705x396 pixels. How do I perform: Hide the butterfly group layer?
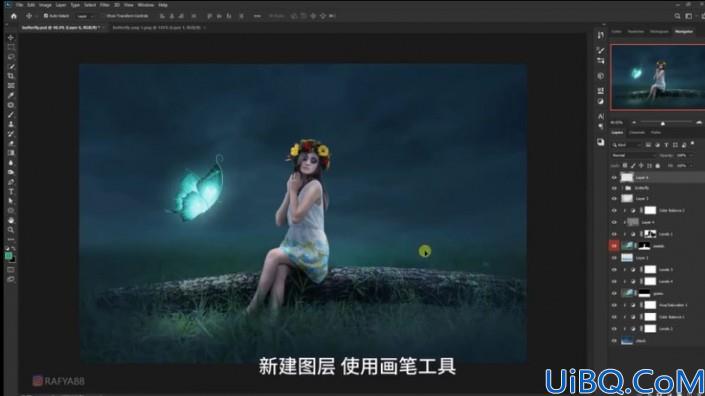click(x=614, y=188)
